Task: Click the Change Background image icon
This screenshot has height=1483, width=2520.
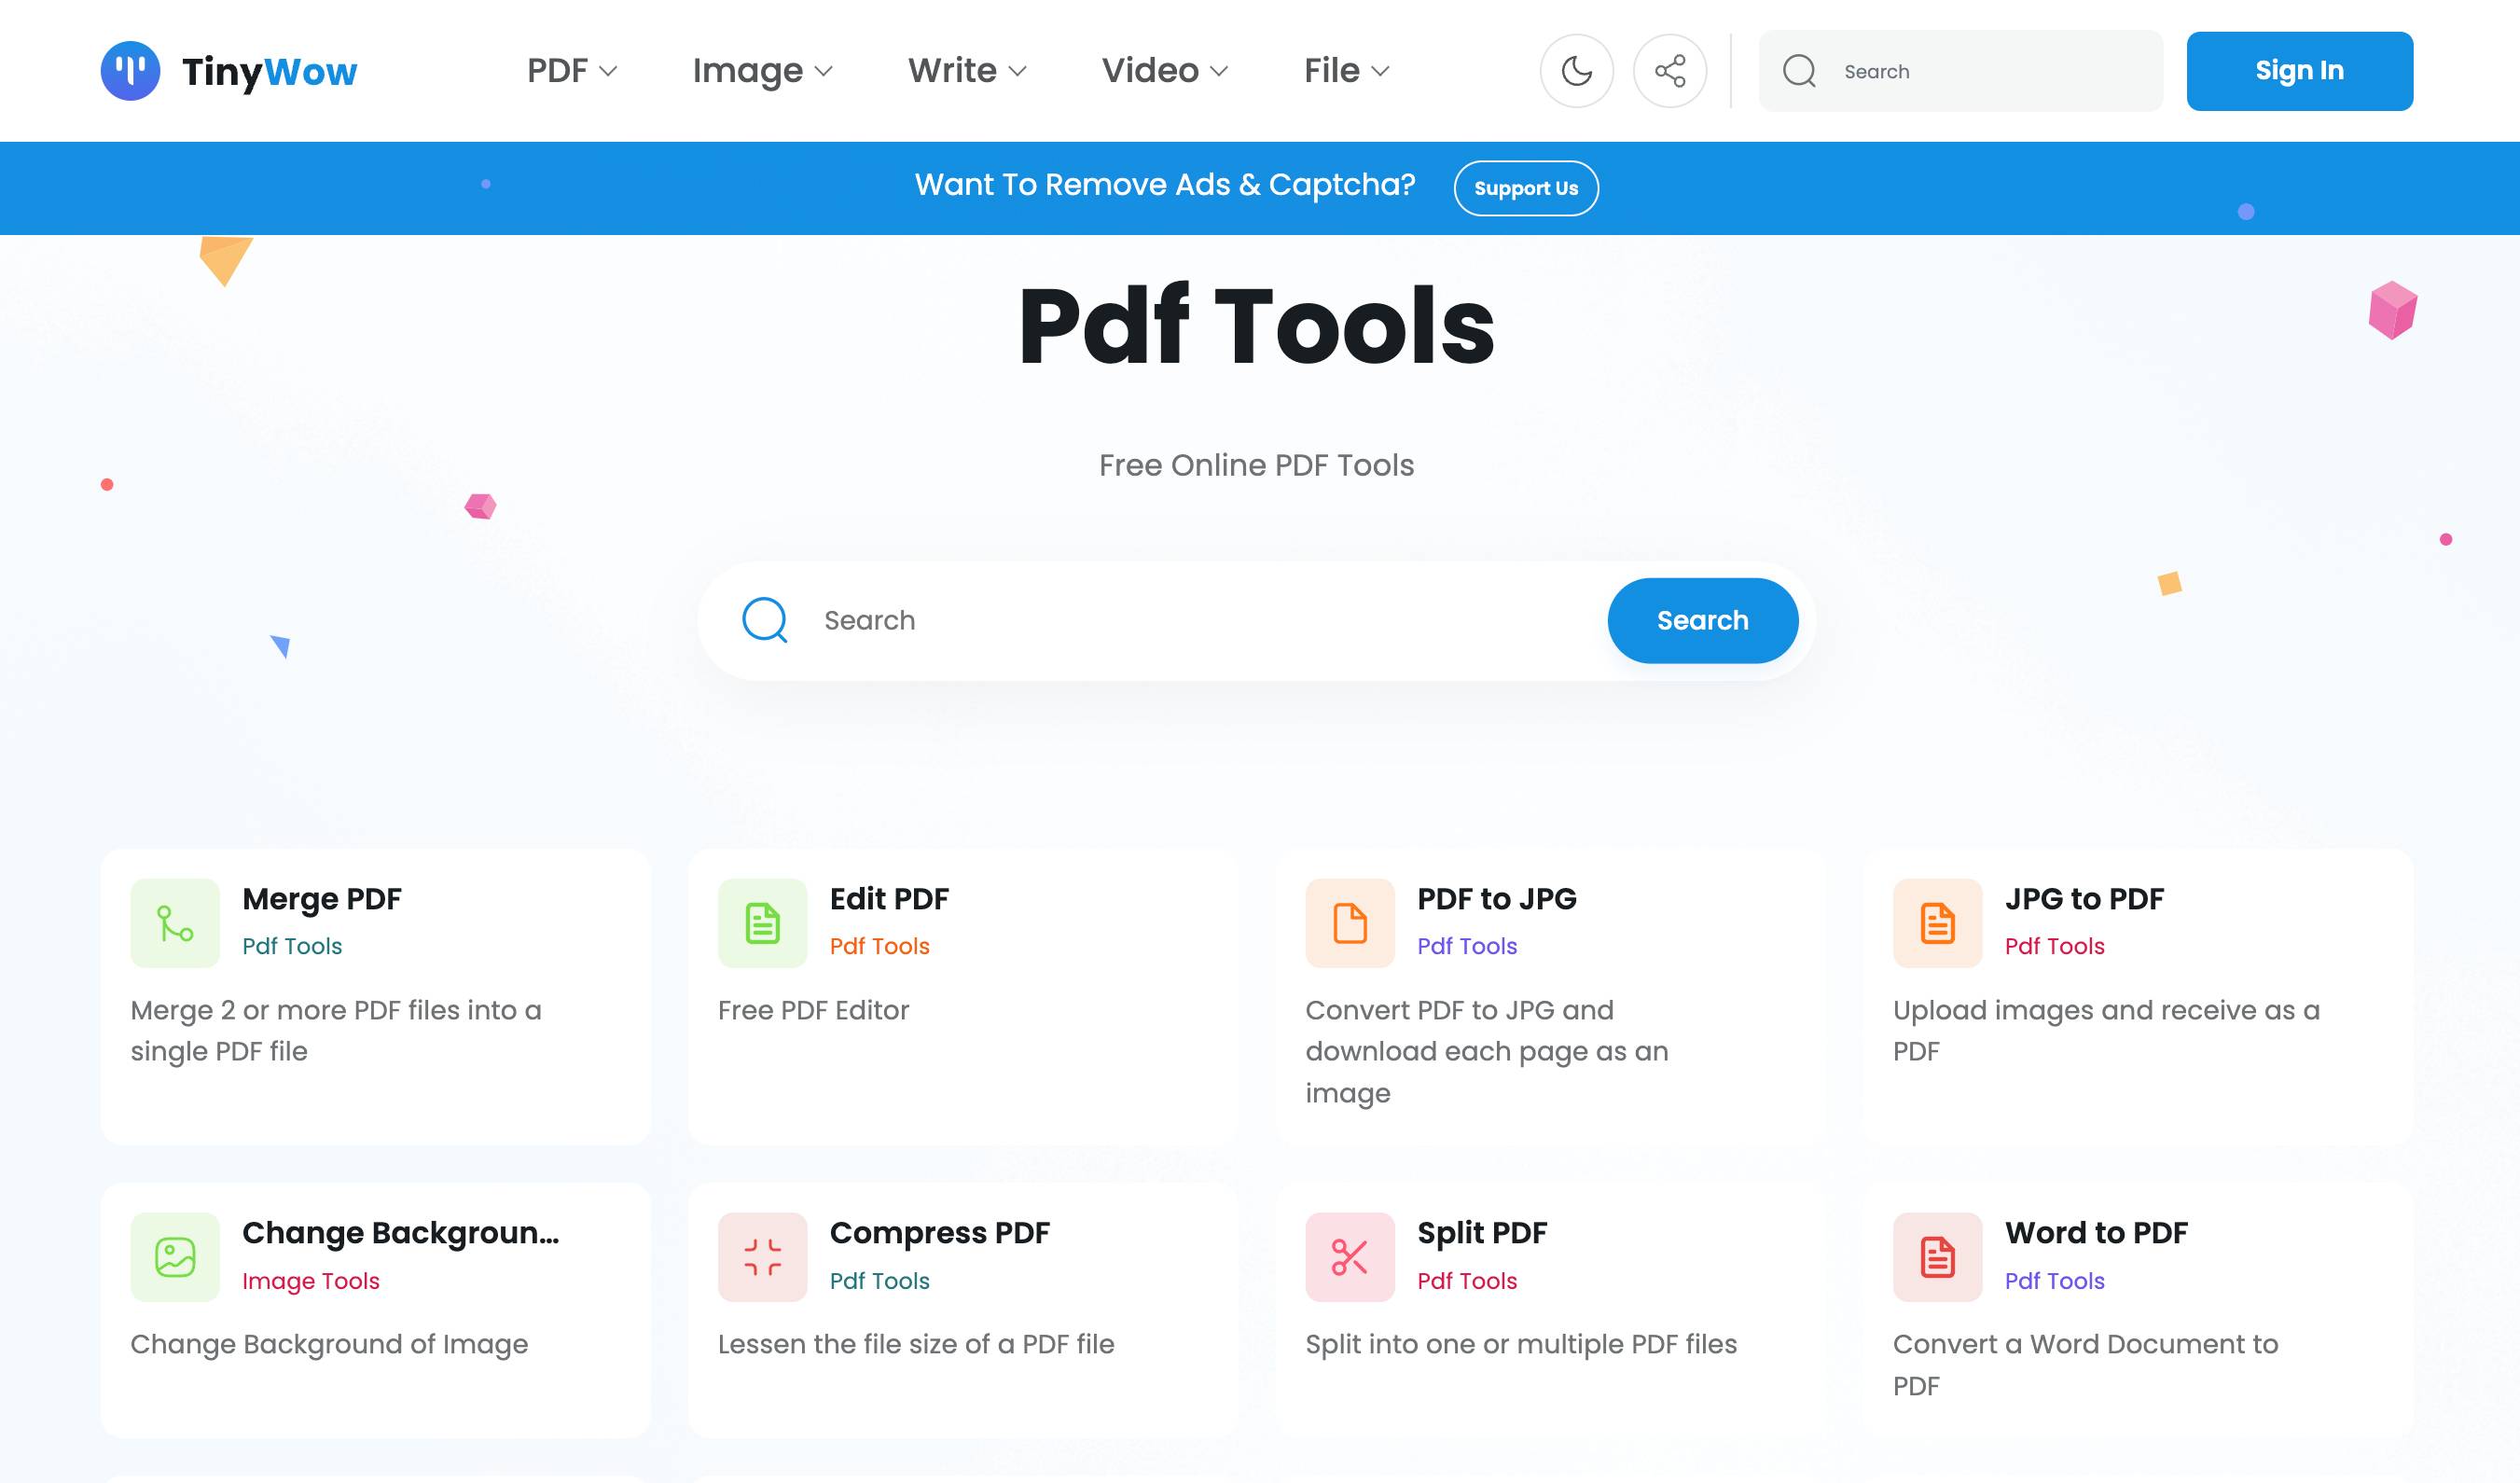Action: point(175,1257)
